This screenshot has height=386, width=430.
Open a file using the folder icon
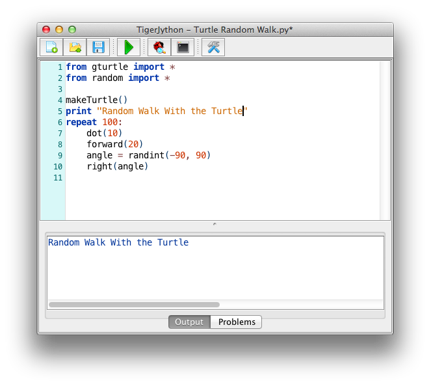(x=75, y=47)
